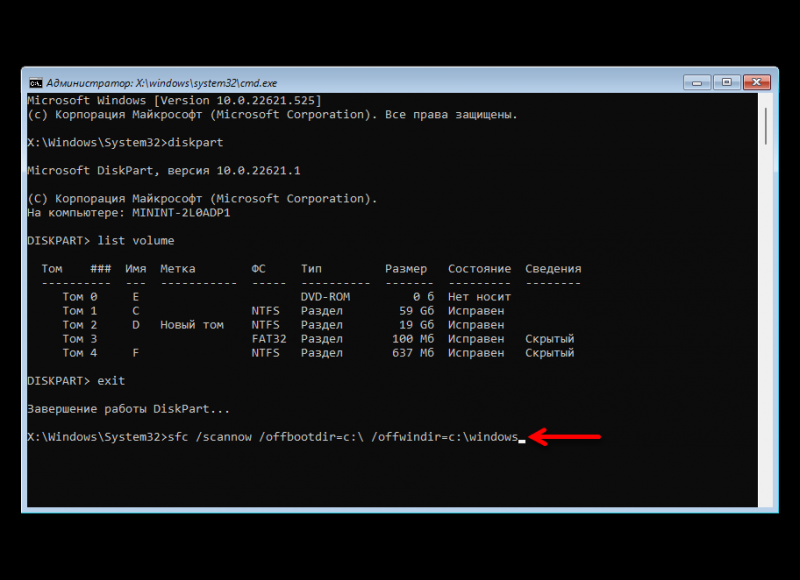Click the 'Том 3' row label
Screen dimensions: 800x580
80,339
